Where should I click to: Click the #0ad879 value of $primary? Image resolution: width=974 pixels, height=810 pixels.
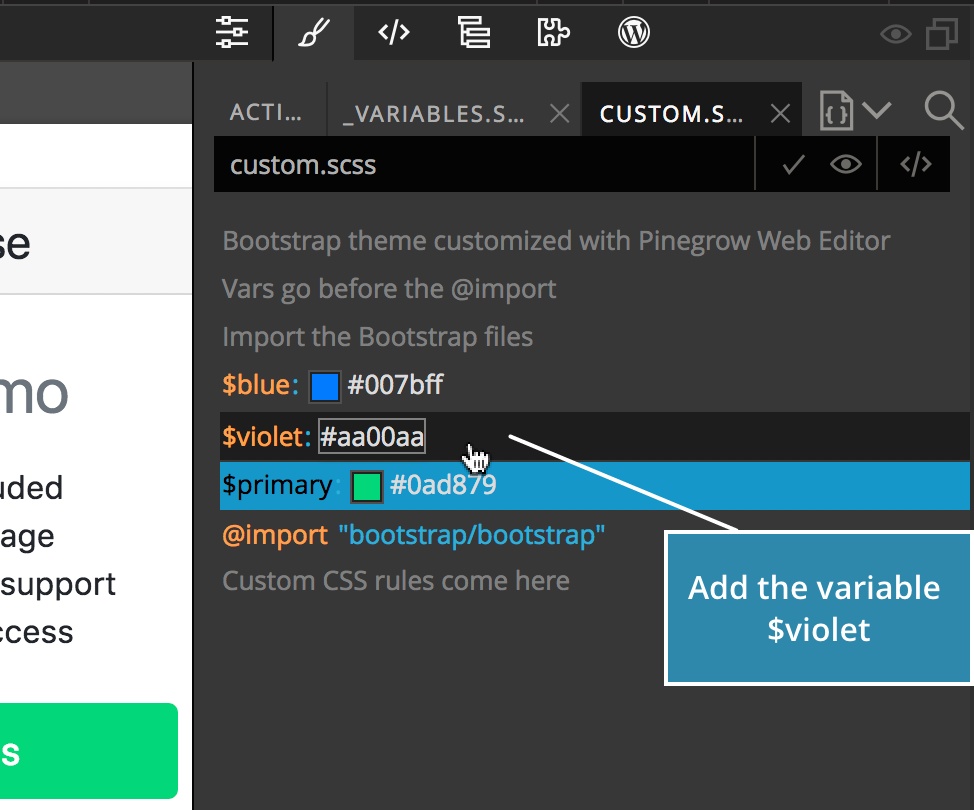(x=443, y=485)
